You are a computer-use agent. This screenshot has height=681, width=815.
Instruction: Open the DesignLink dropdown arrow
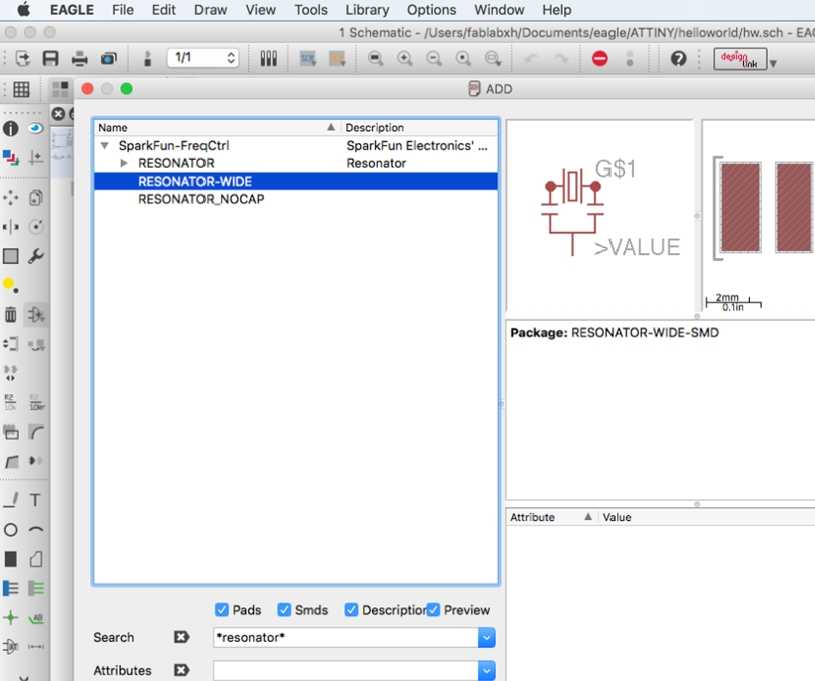[x=773, y=63]
